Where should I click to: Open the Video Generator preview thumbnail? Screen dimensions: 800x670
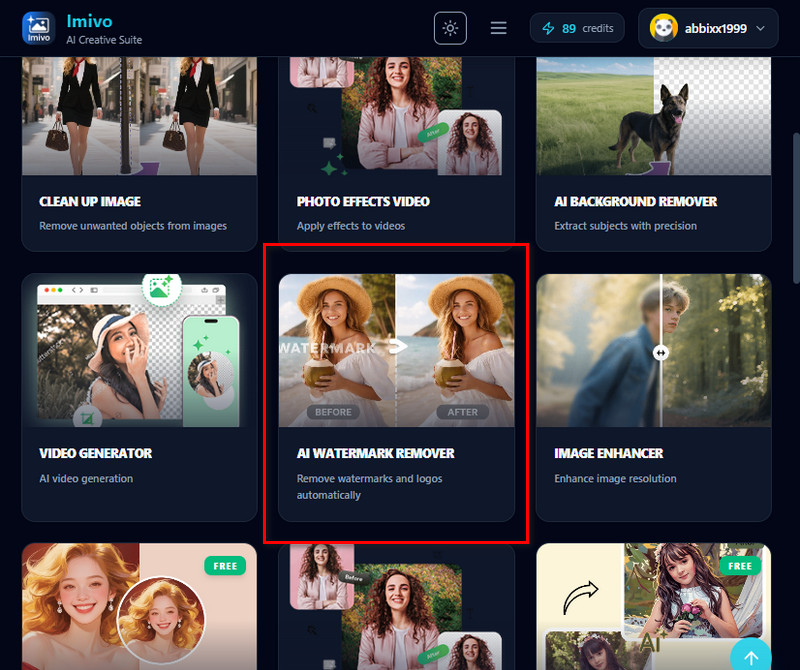139,350
